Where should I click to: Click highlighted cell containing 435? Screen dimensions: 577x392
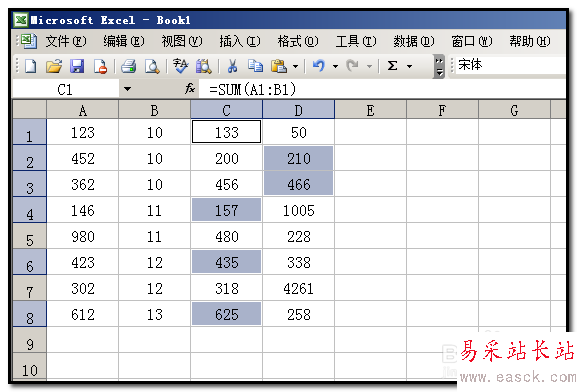pyautogui.click(x=226, y=262)
